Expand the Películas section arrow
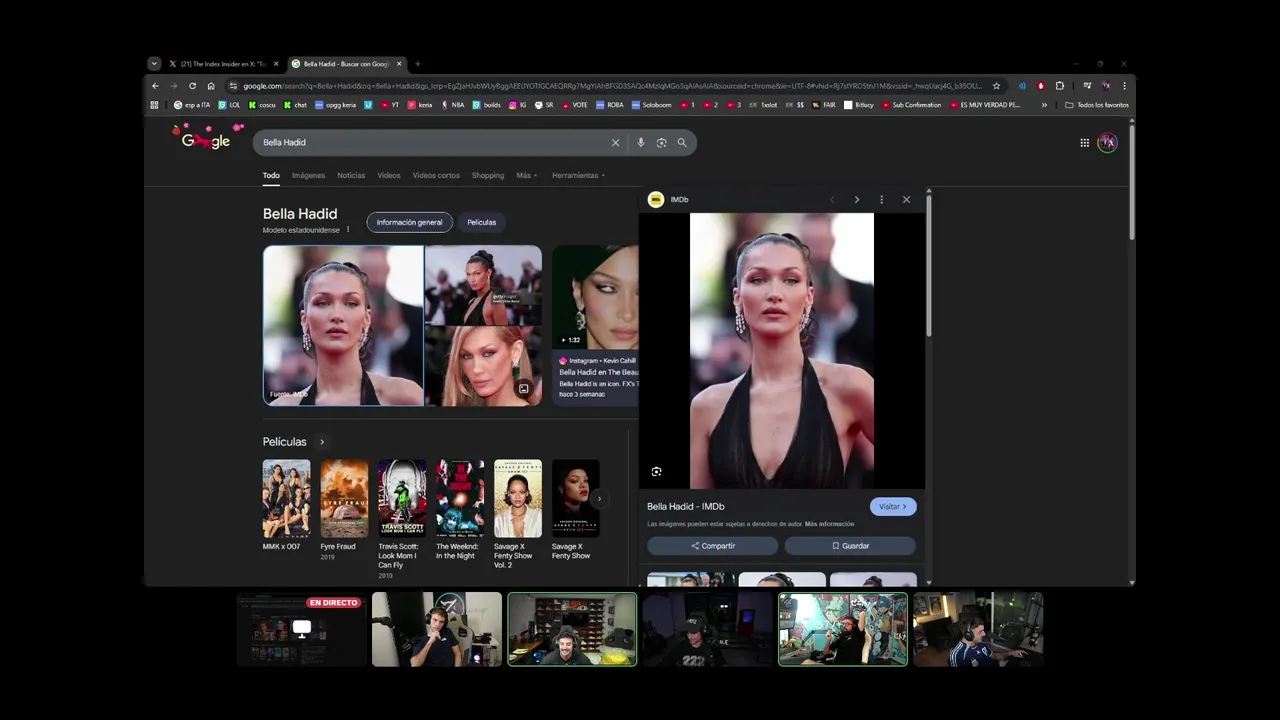The height and width of the screenshot is (720, 1280). (322, 442)
